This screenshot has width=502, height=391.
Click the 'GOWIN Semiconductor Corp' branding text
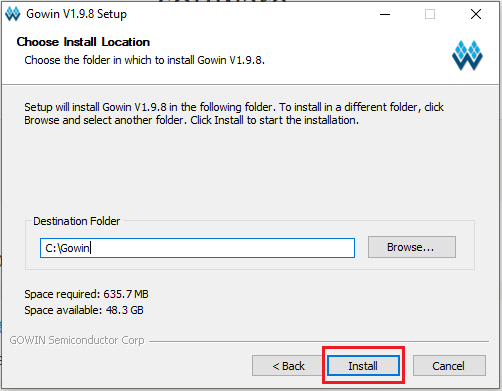(x=77, y=340)
